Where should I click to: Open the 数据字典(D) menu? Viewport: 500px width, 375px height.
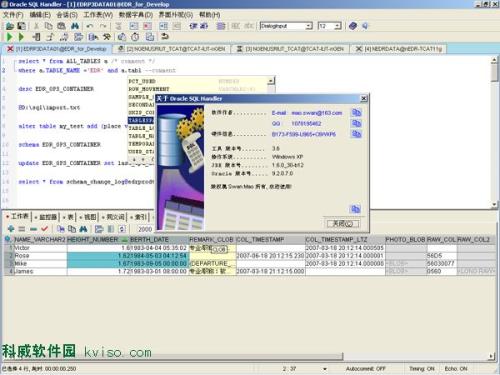click(136, 15)
